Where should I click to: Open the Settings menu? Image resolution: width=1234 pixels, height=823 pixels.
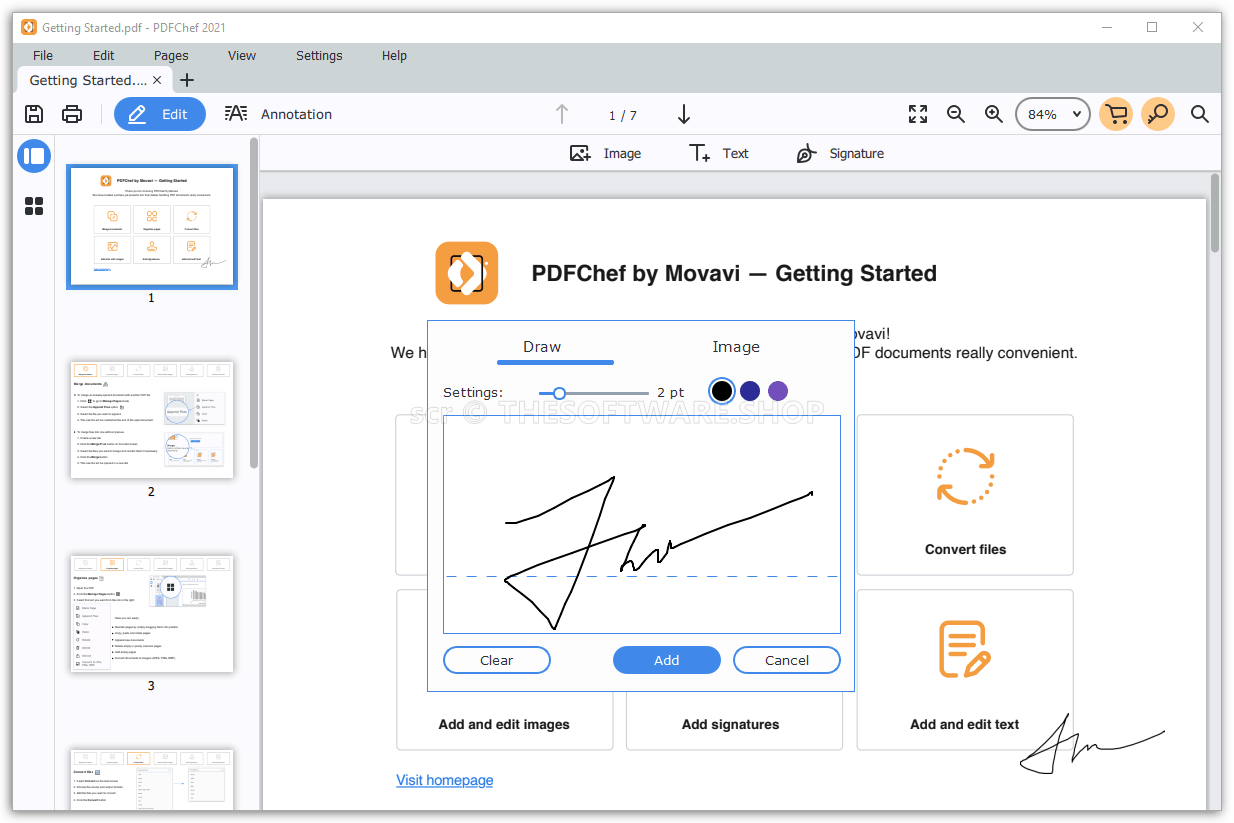319,55
